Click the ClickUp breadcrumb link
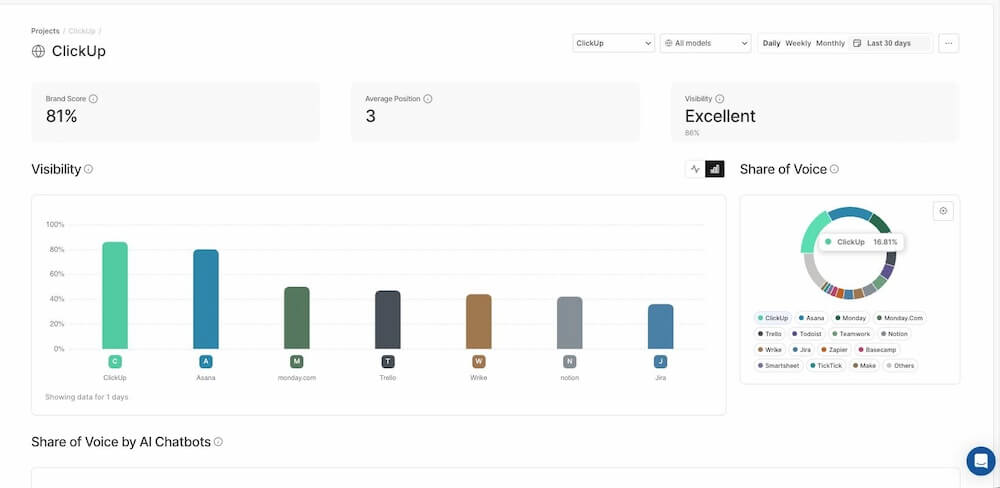Viewport: 1000px width, 488px height. click(82, 31)
